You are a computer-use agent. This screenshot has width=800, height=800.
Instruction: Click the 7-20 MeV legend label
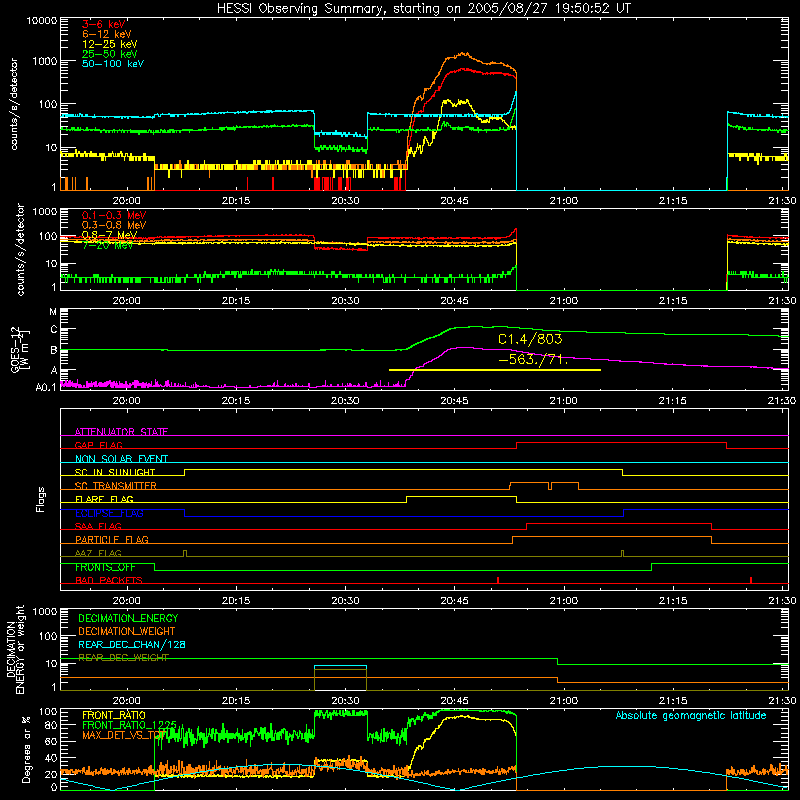coord(107,245)
